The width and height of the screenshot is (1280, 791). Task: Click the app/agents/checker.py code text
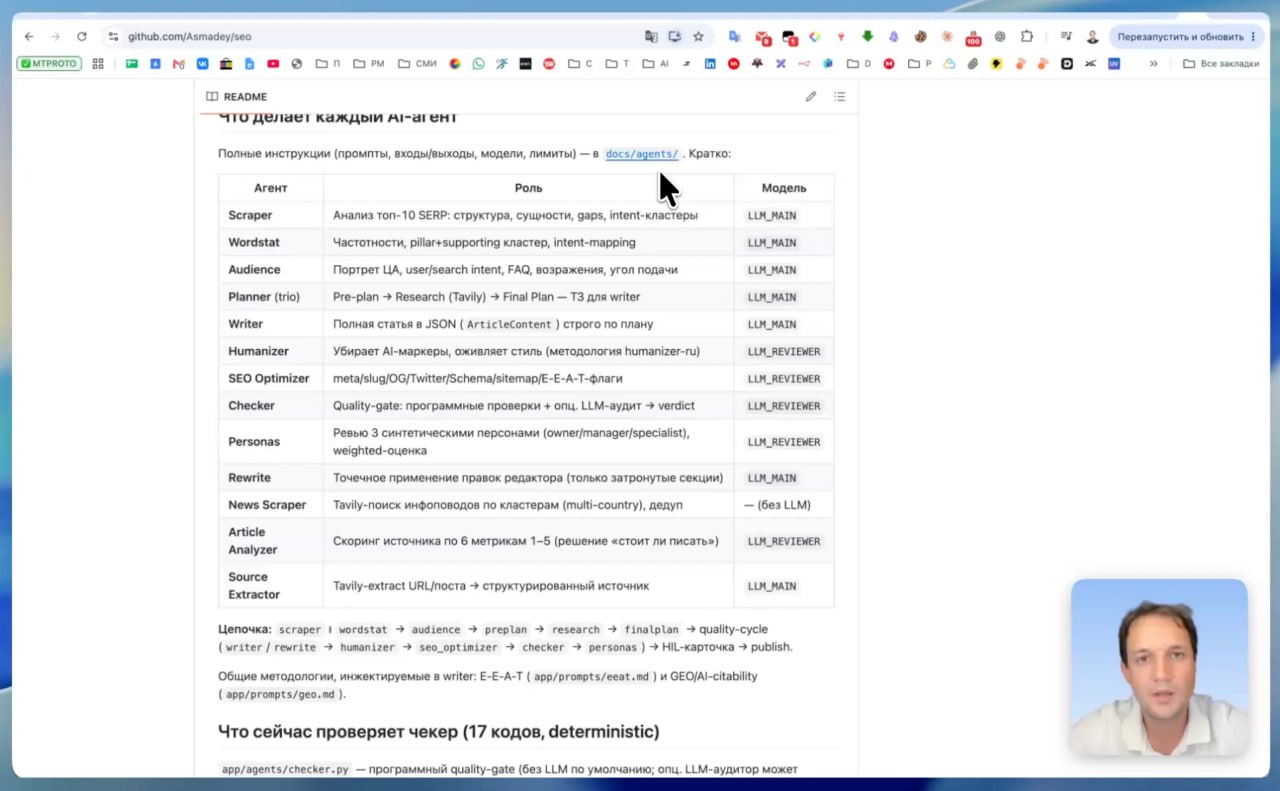tap(285, 770)
